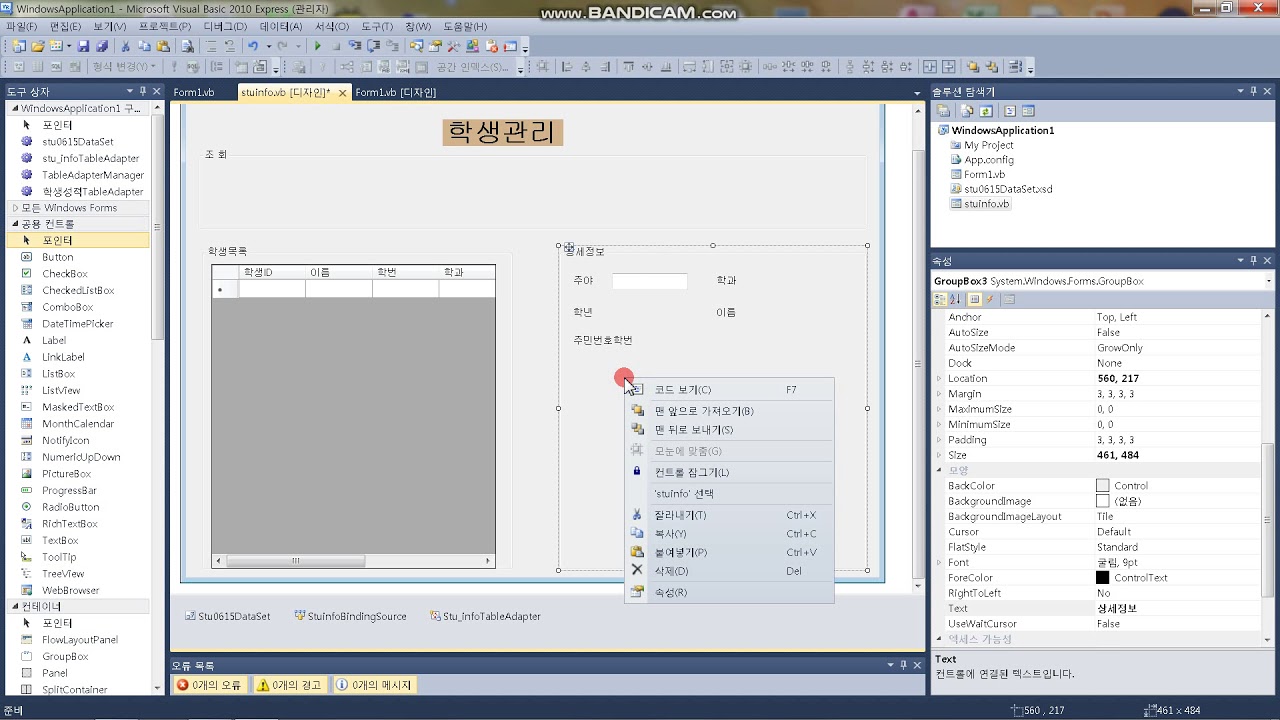Collapse the 컨테이너 toolbox section
Image resolution: width=1280 pixels, height=720 pixels.
click(x=15, y=607)
